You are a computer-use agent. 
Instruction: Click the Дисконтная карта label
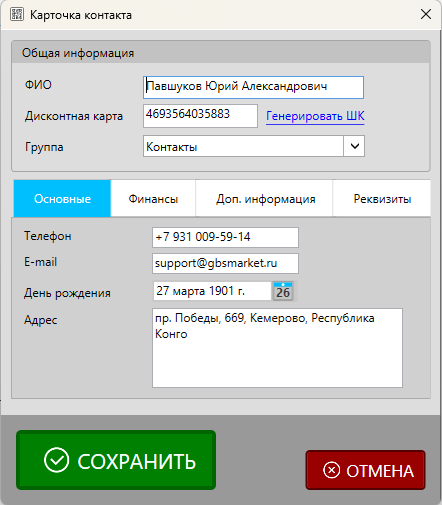tap(74, 116)
